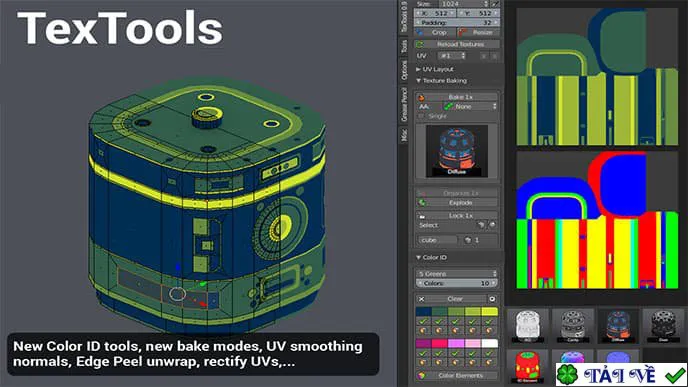The image size is (688, 387).
Task: Choose the red ID Element bake thumbnail
Action: coord(527,367)
